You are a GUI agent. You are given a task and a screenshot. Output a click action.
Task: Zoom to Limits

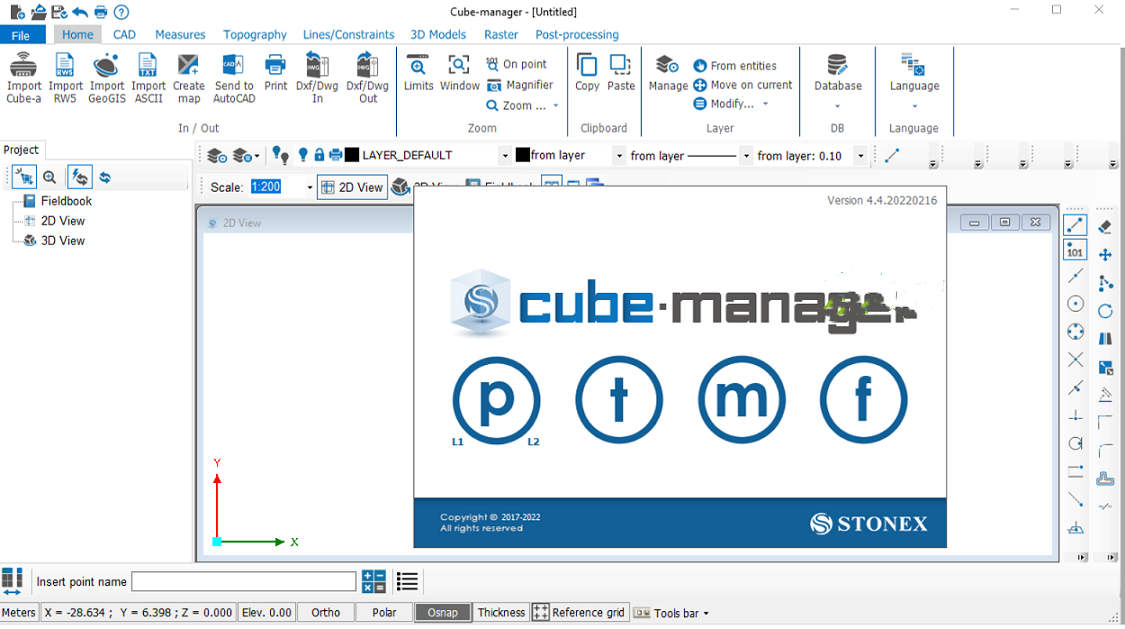click(418, 72)
